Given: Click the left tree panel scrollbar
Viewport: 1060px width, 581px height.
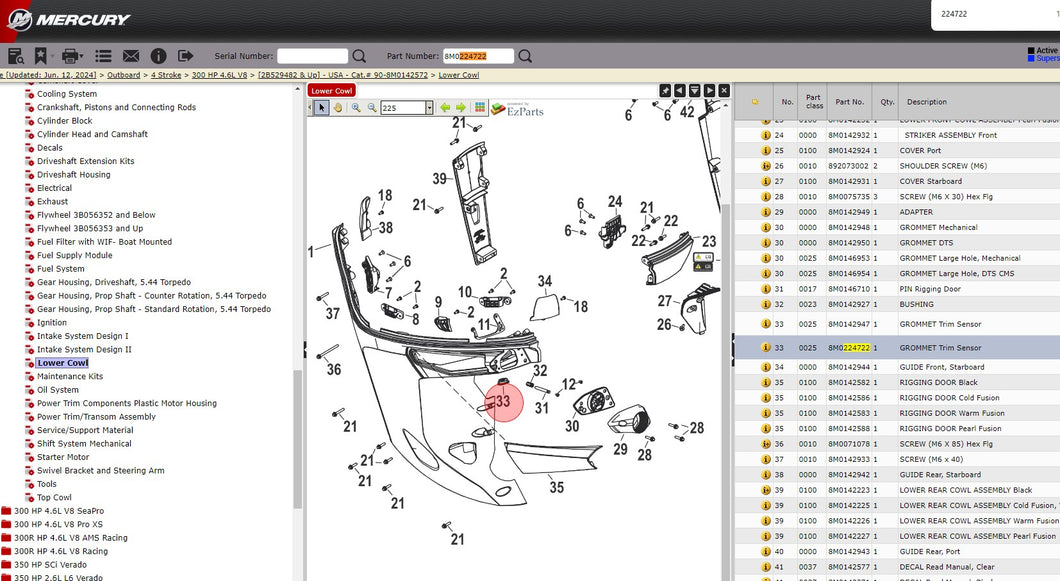Looking at the screenshot, I should (297, 439).
